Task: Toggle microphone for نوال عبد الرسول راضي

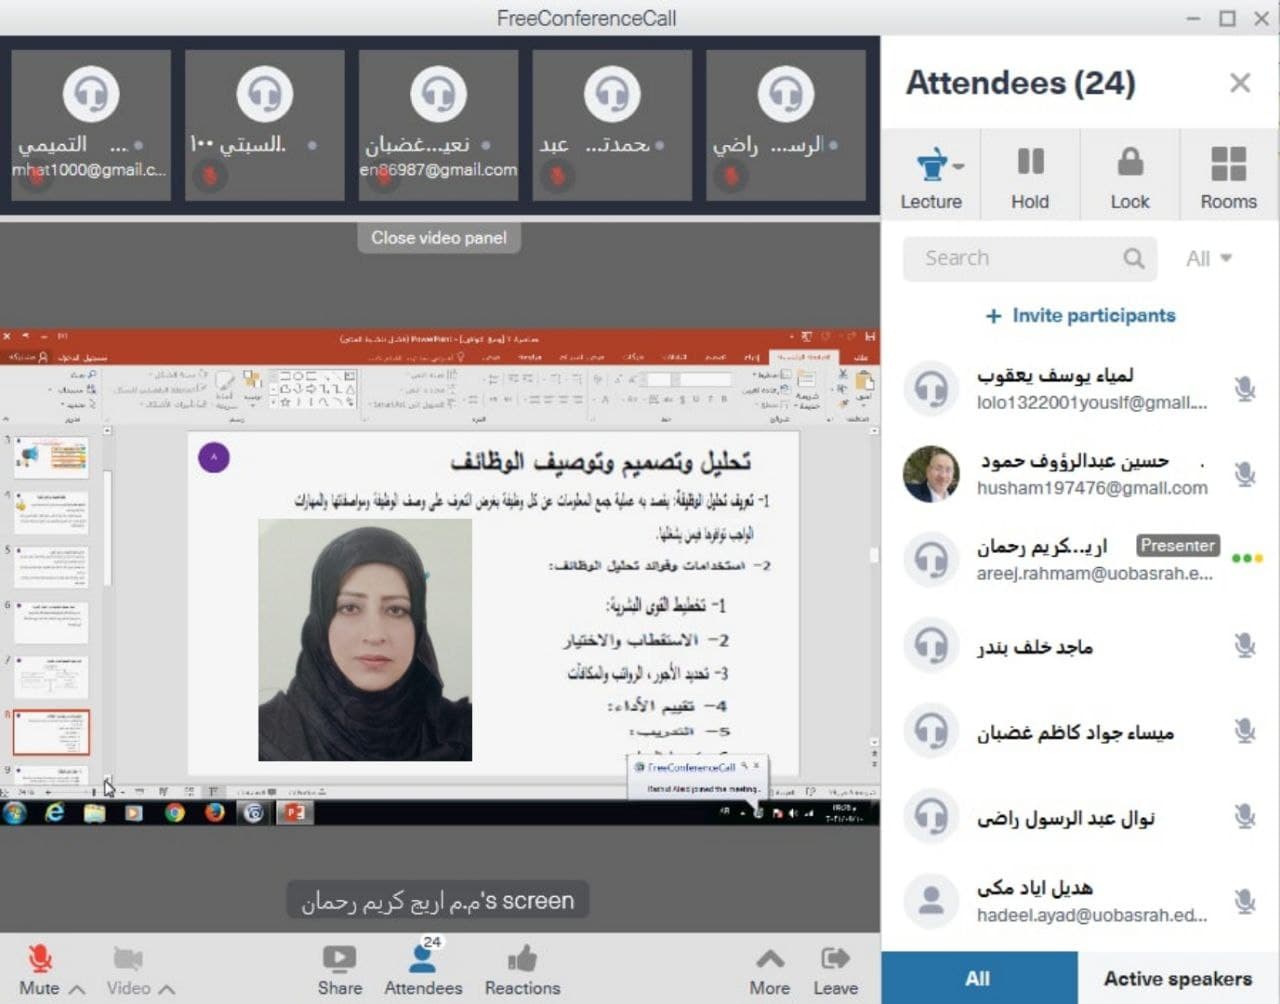Action: pos(1245,816)
